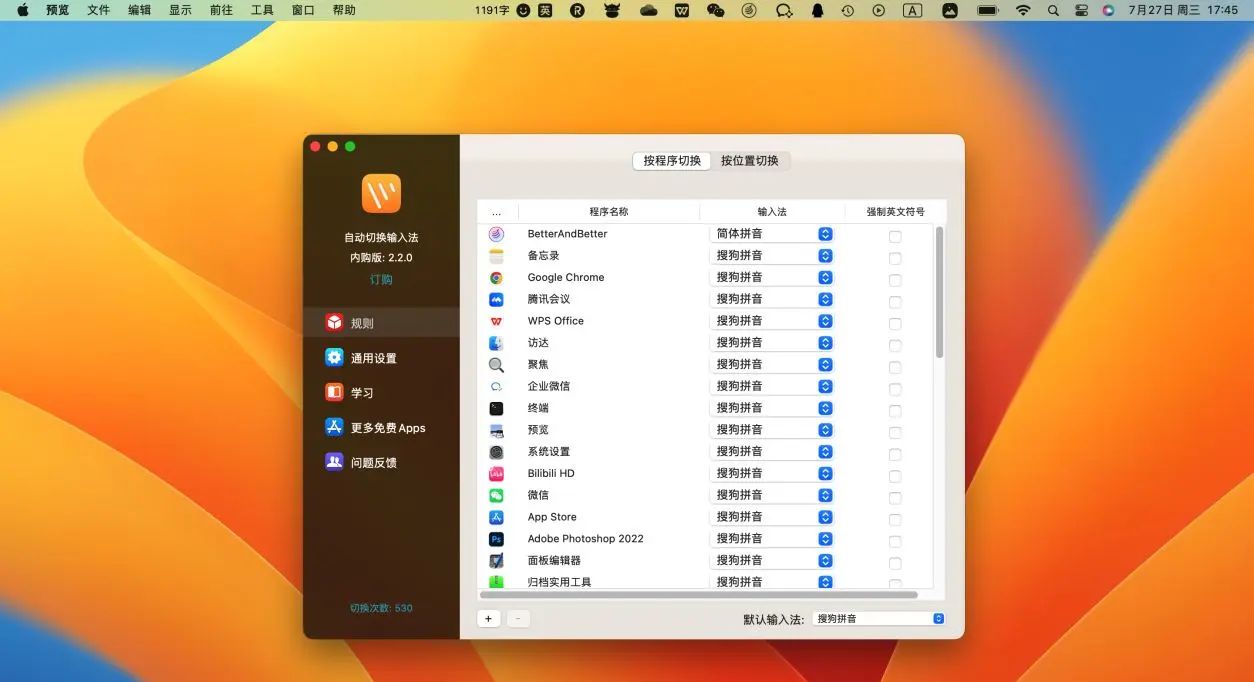Image resolution: width=1254 pixels, height=682 pixels.
Task: Enable 强制英文符号 for BetterAndBetter
Action: pyautogui.click(x=894, y=236)
